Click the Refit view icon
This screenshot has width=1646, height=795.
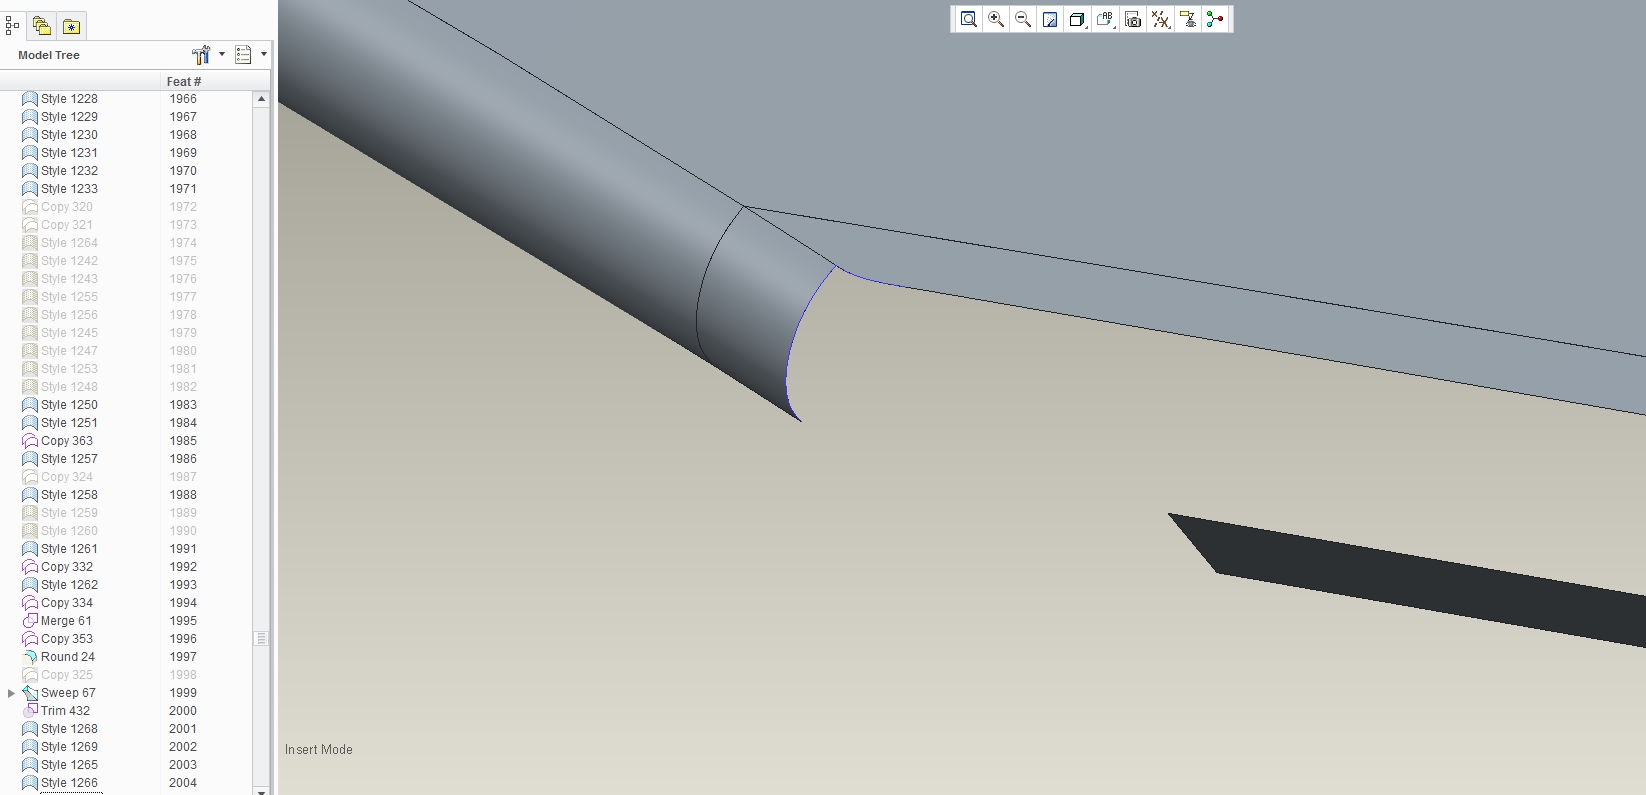click(968, 19)
